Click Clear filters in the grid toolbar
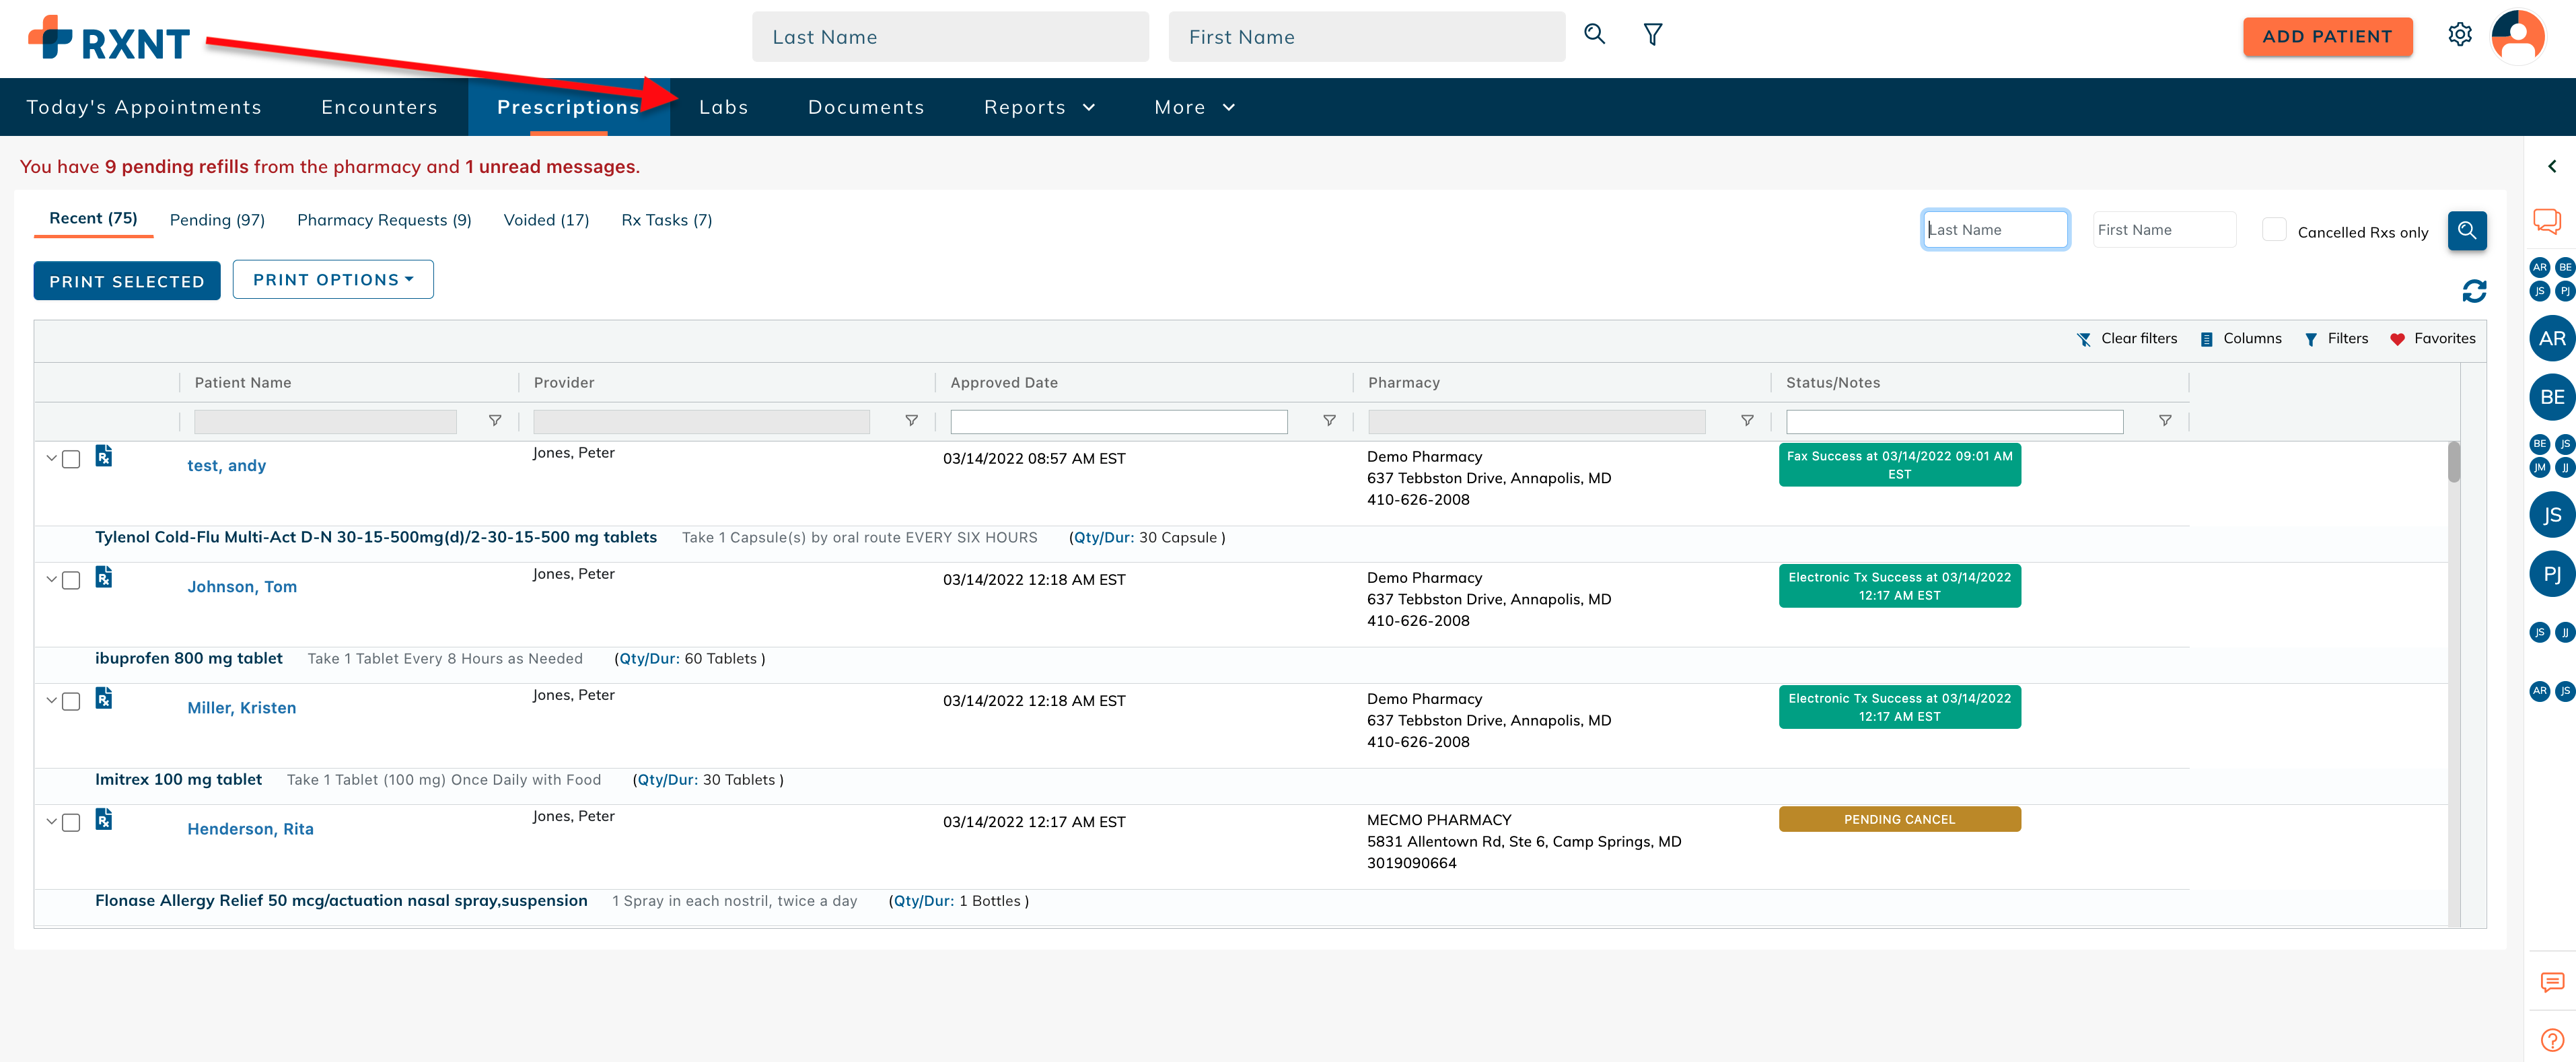Screen dimensions: 2576x1062 (2126, 339)
